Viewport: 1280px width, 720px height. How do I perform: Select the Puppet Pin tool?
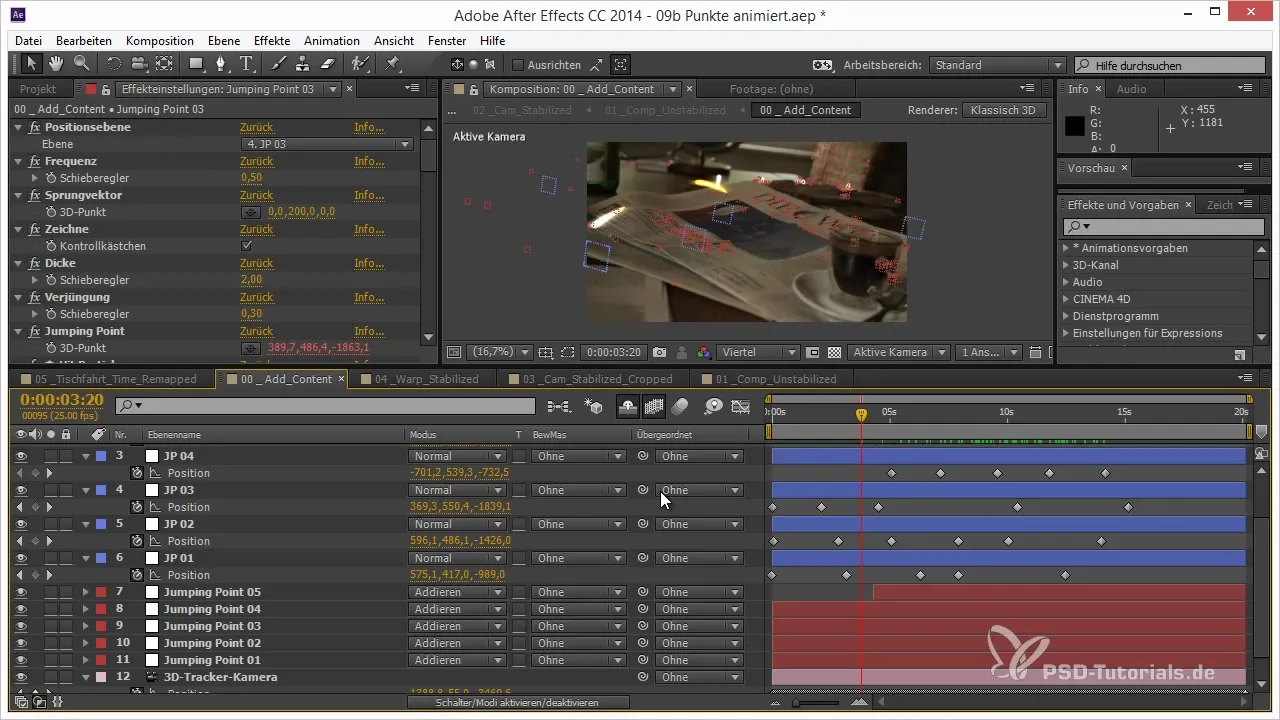tap(392, 65)
